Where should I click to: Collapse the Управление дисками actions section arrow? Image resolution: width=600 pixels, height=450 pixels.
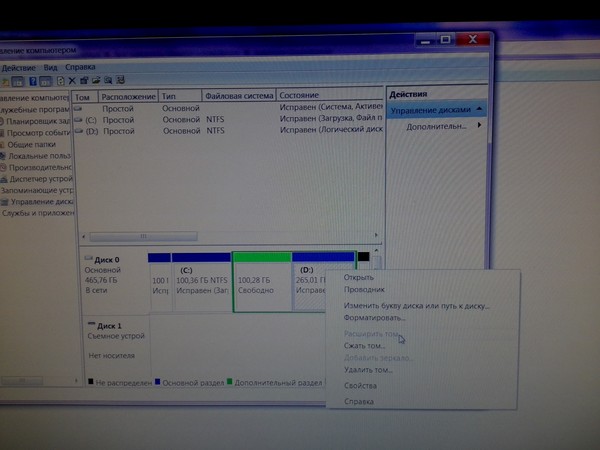[x=479, y=109]
